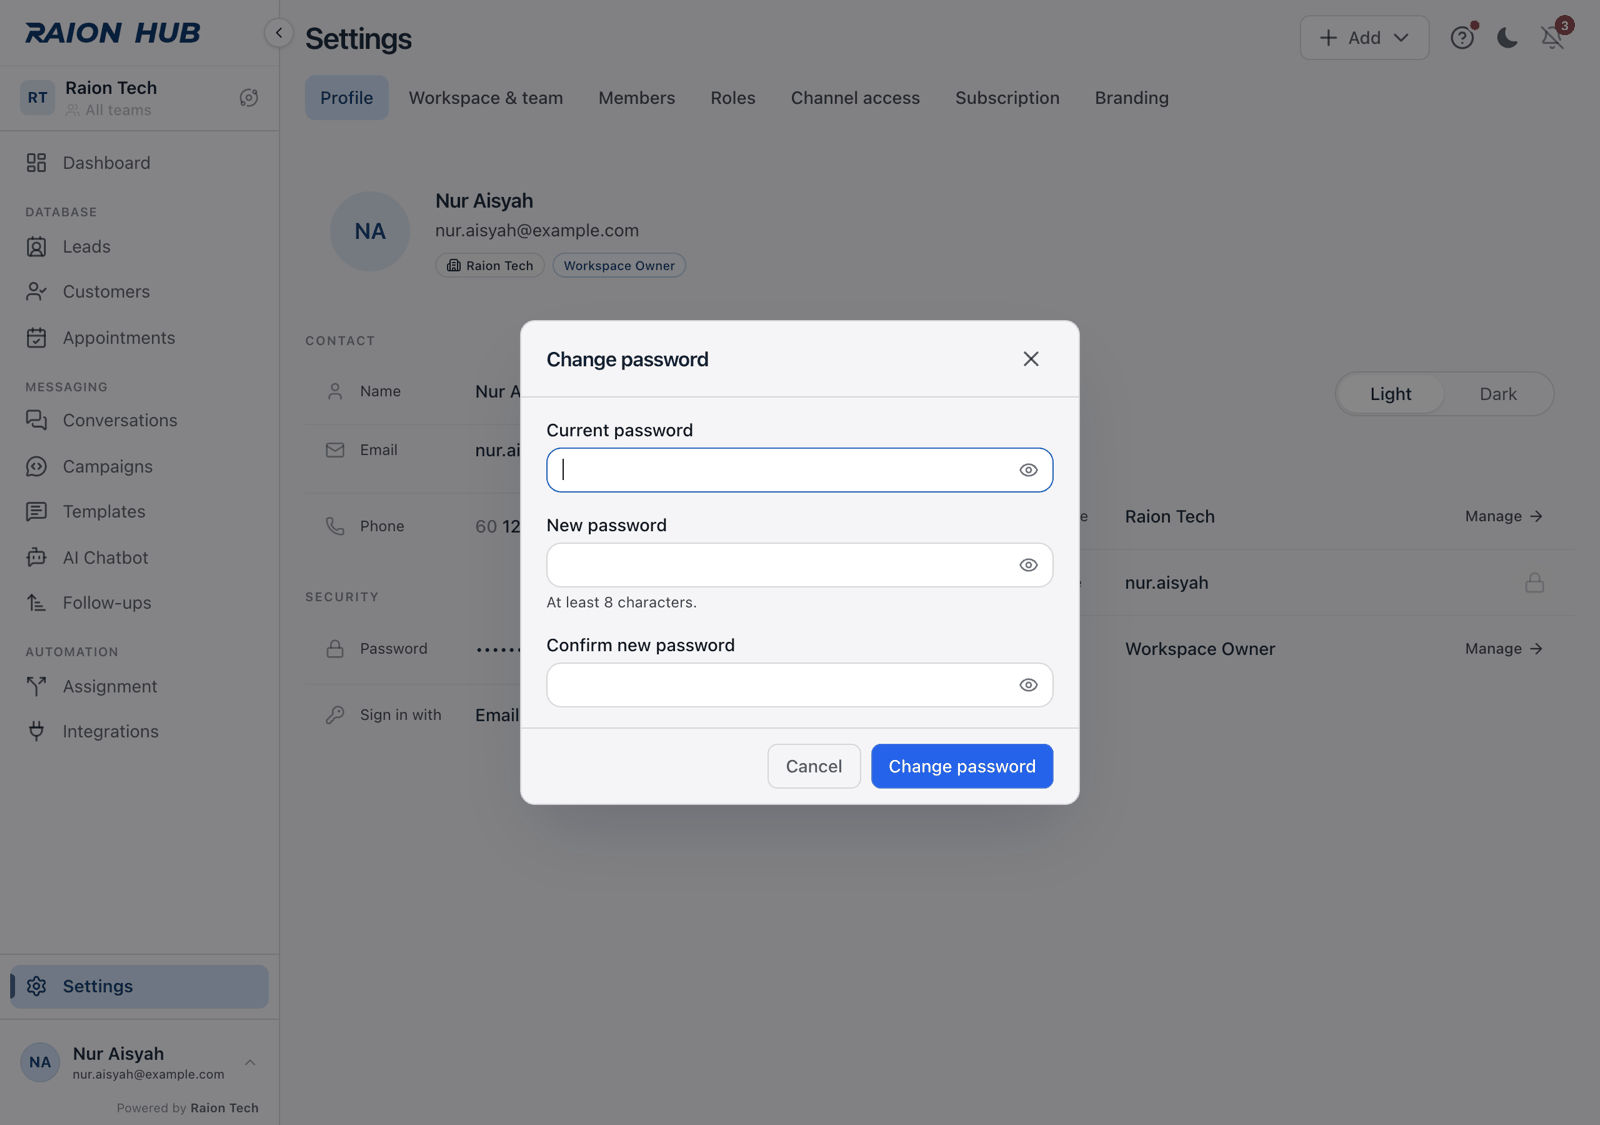Select Dark appearance option
1600x1125 pixels.
point(1498,394)
